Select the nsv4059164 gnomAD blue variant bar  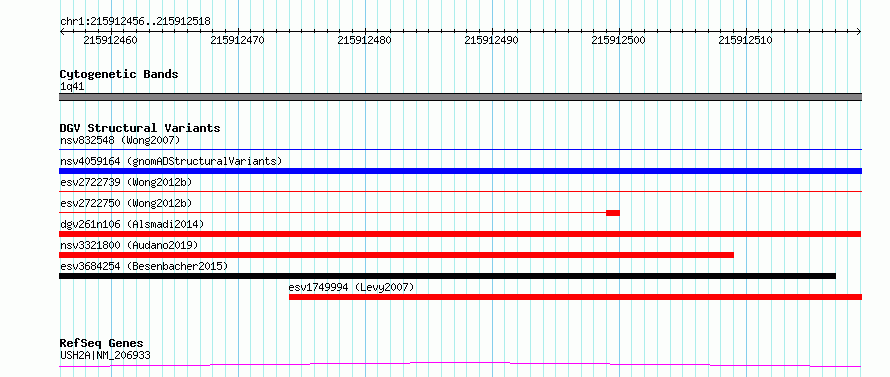(460, 171)
